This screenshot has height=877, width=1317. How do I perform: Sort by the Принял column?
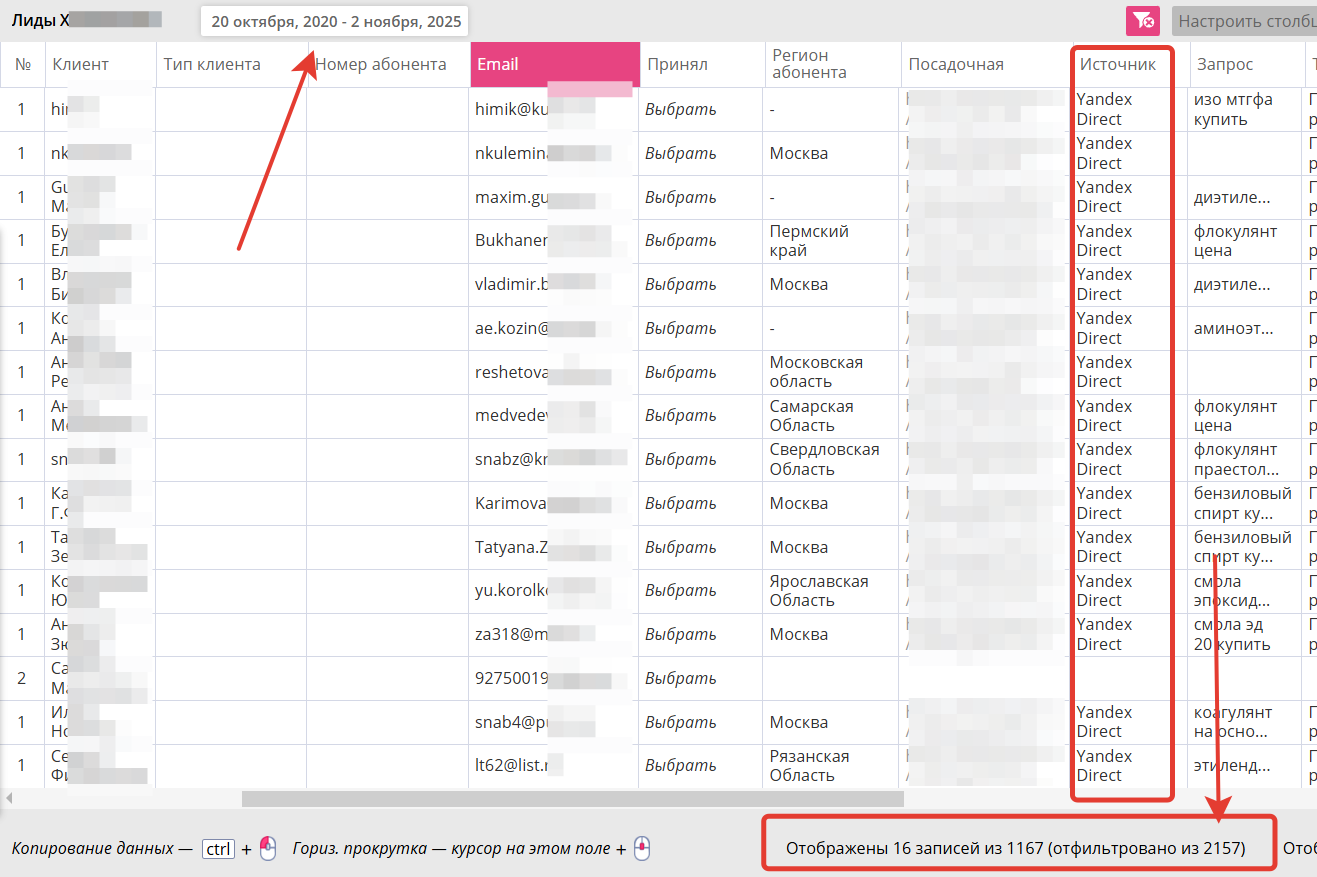point(702,64)
